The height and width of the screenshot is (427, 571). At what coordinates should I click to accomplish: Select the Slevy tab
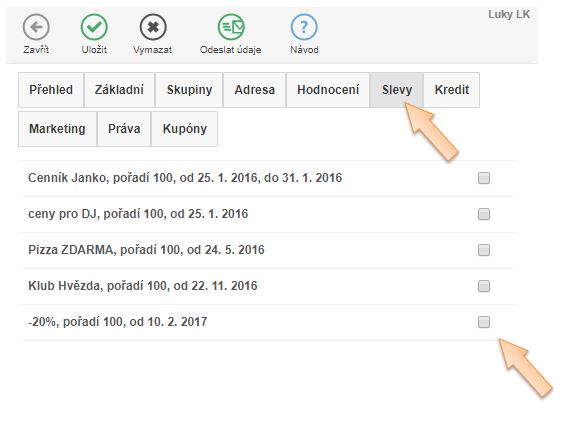397,90
